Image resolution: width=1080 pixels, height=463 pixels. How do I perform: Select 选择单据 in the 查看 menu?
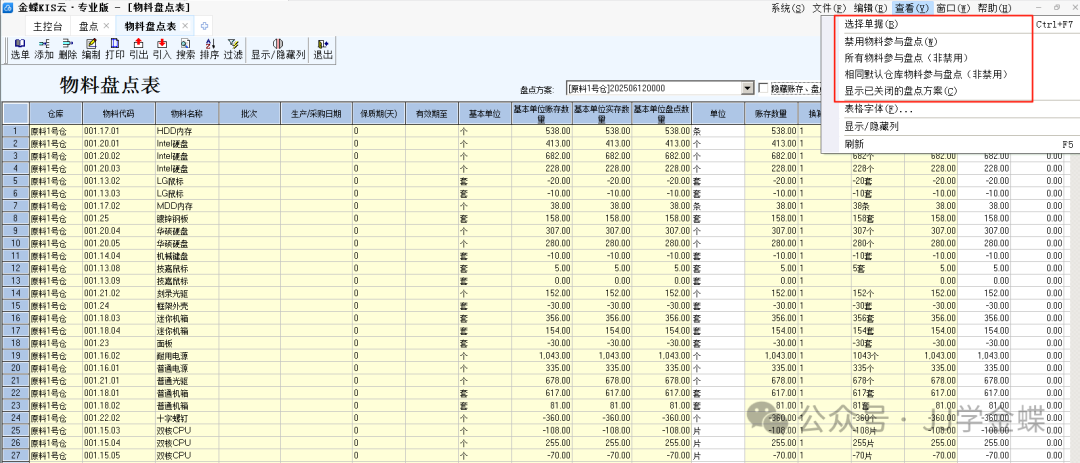pyautogui.click(x=871, y=24)
